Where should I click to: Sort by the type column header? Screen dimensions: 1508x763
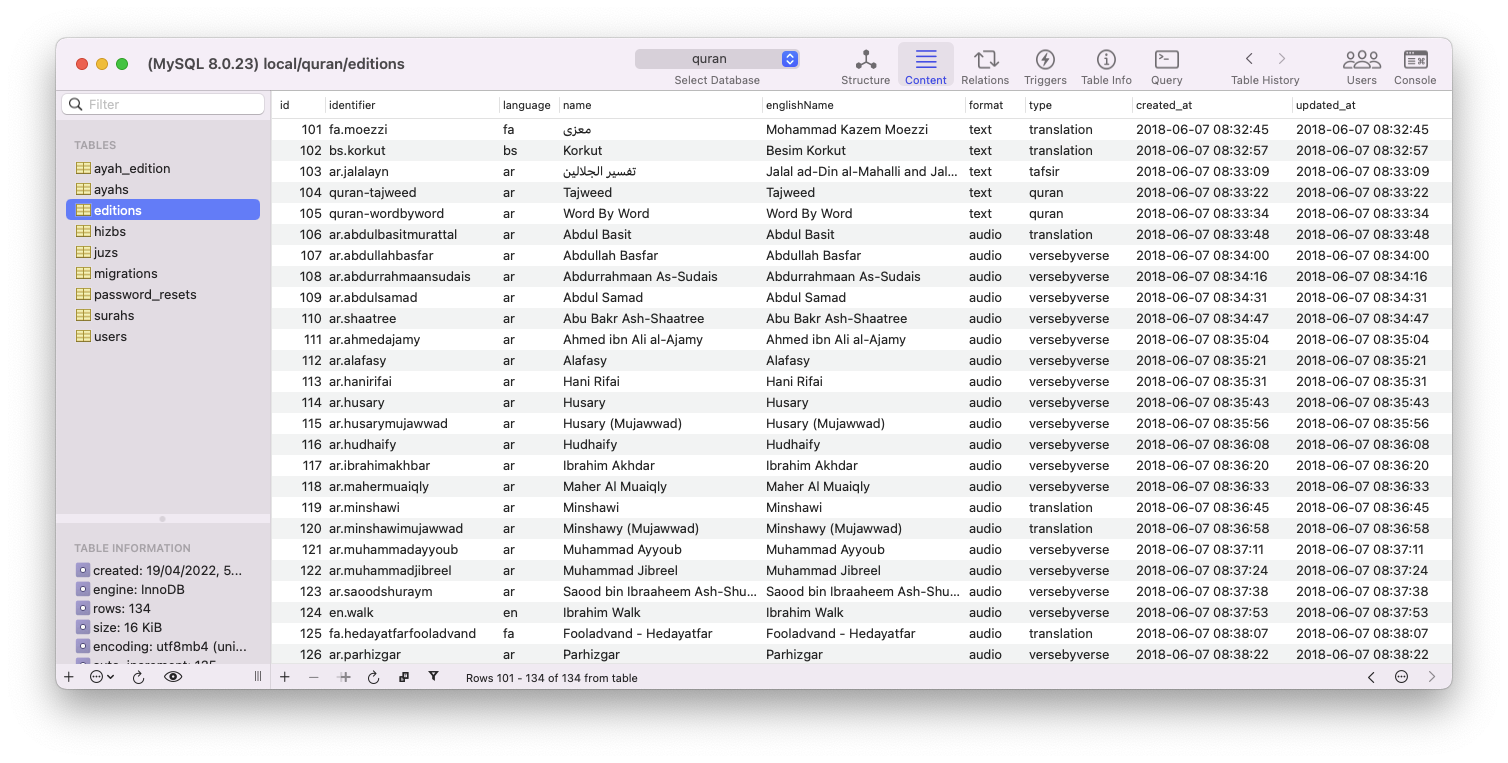(1078, 105)
